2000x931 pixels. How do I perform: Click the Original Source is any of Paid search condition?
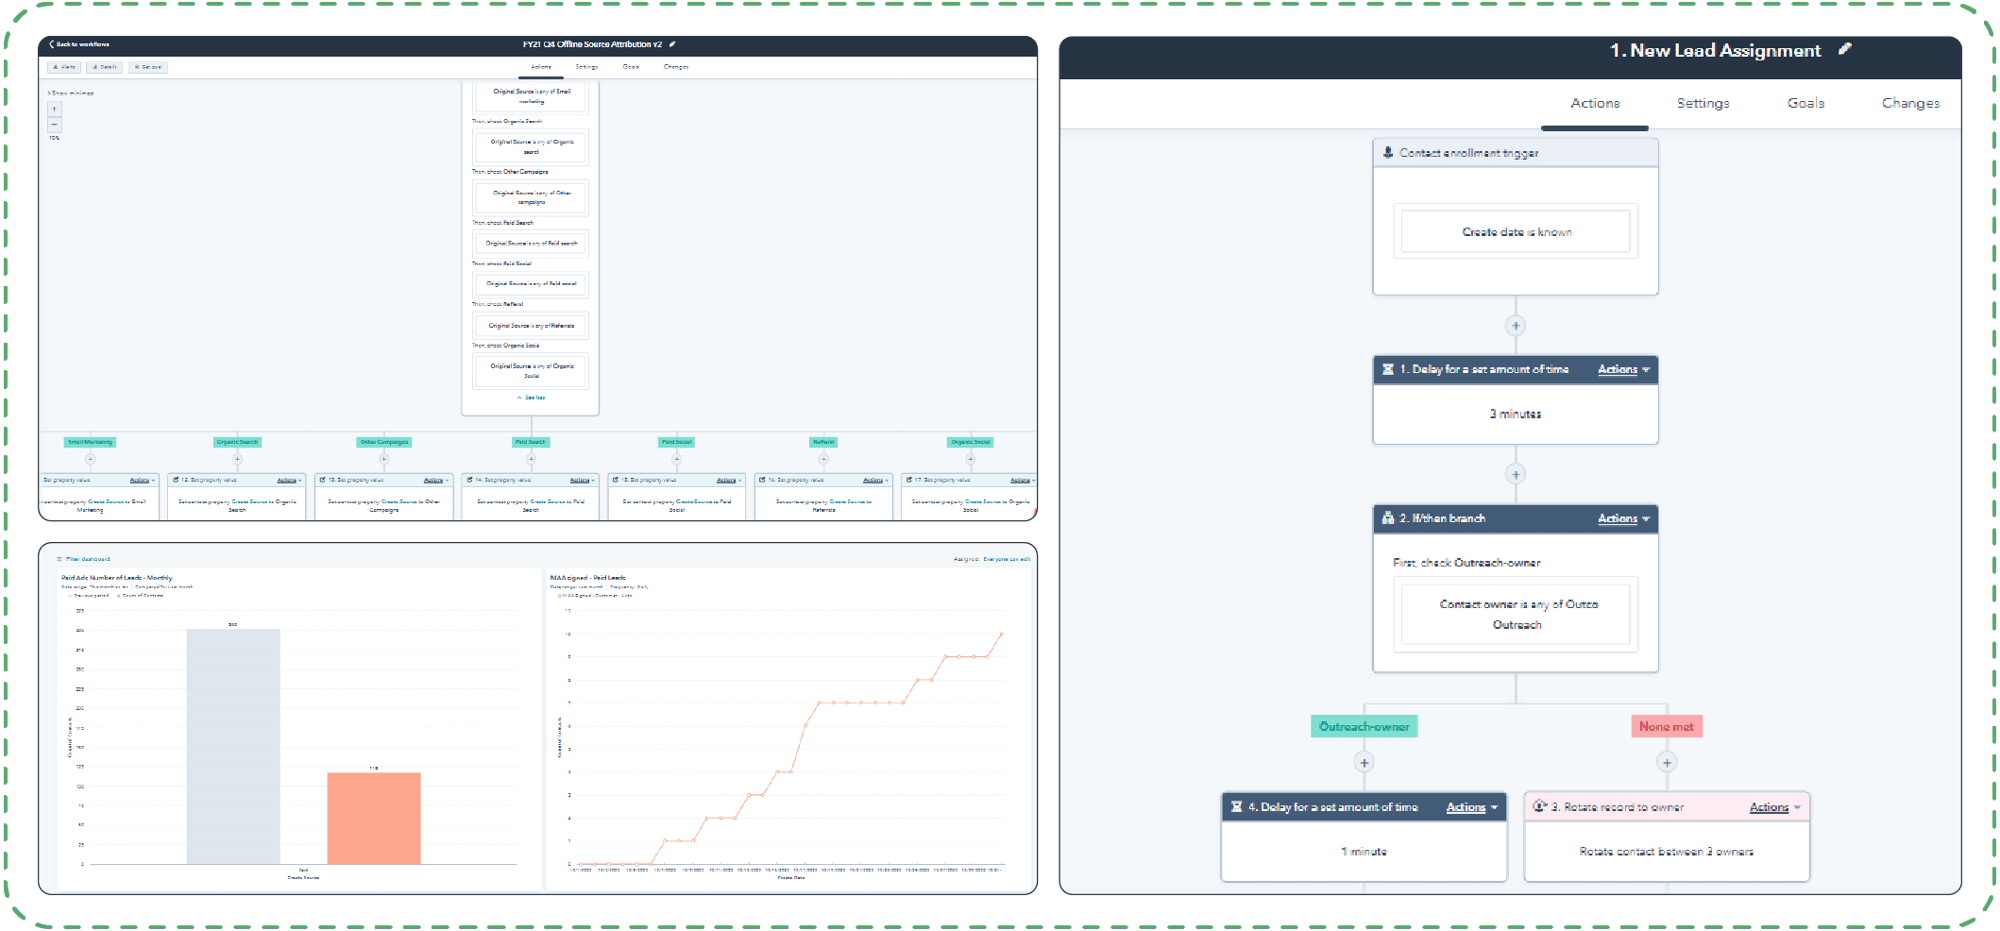point(531,243)
